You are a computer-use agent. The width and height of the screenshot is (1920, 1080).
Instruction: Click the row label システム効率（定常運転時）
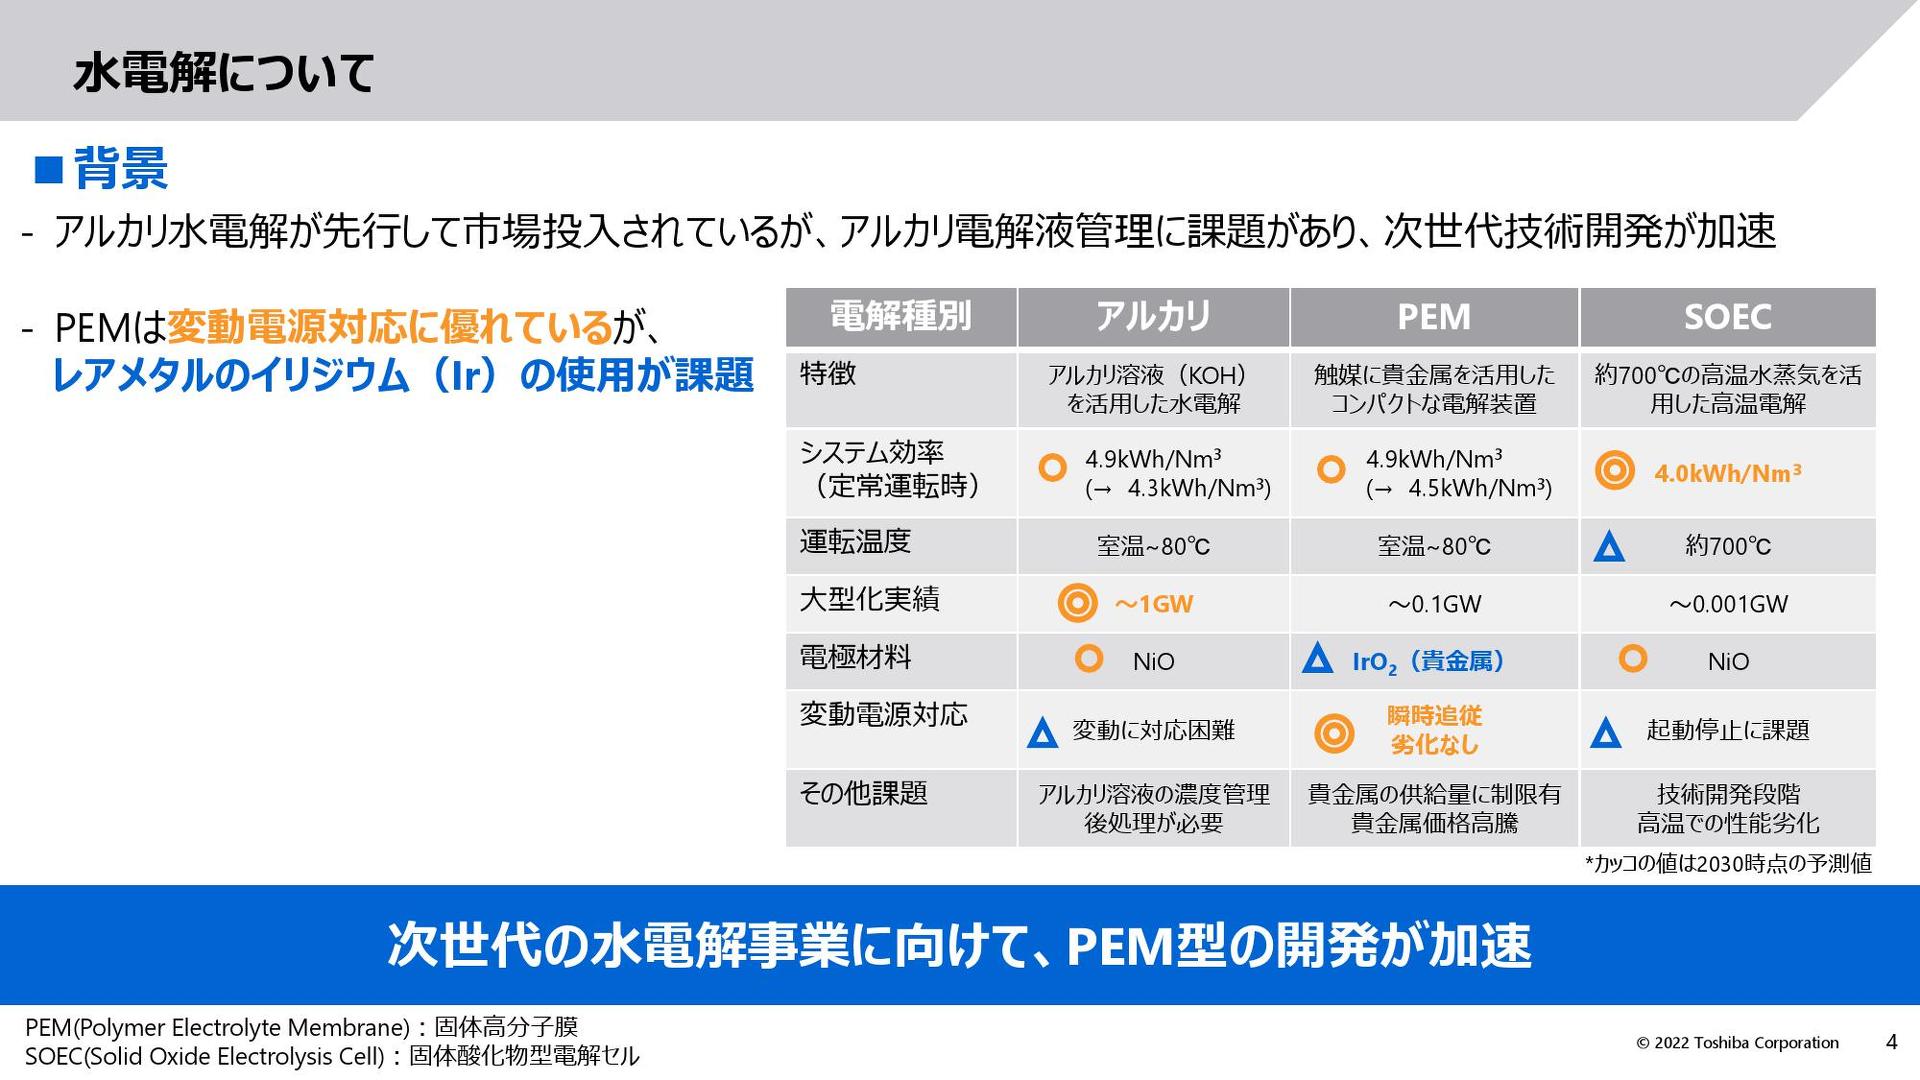click(891, 469)
